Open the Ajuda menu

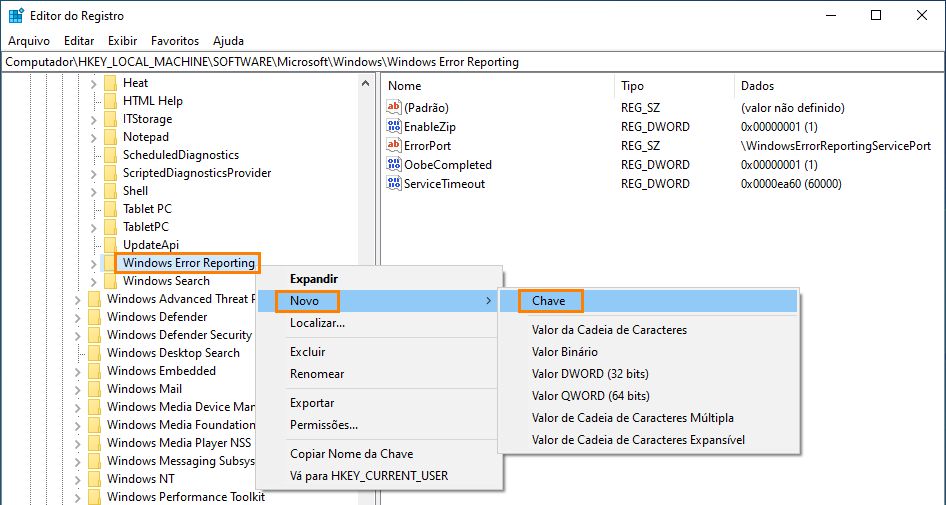(x=229, y=41)
